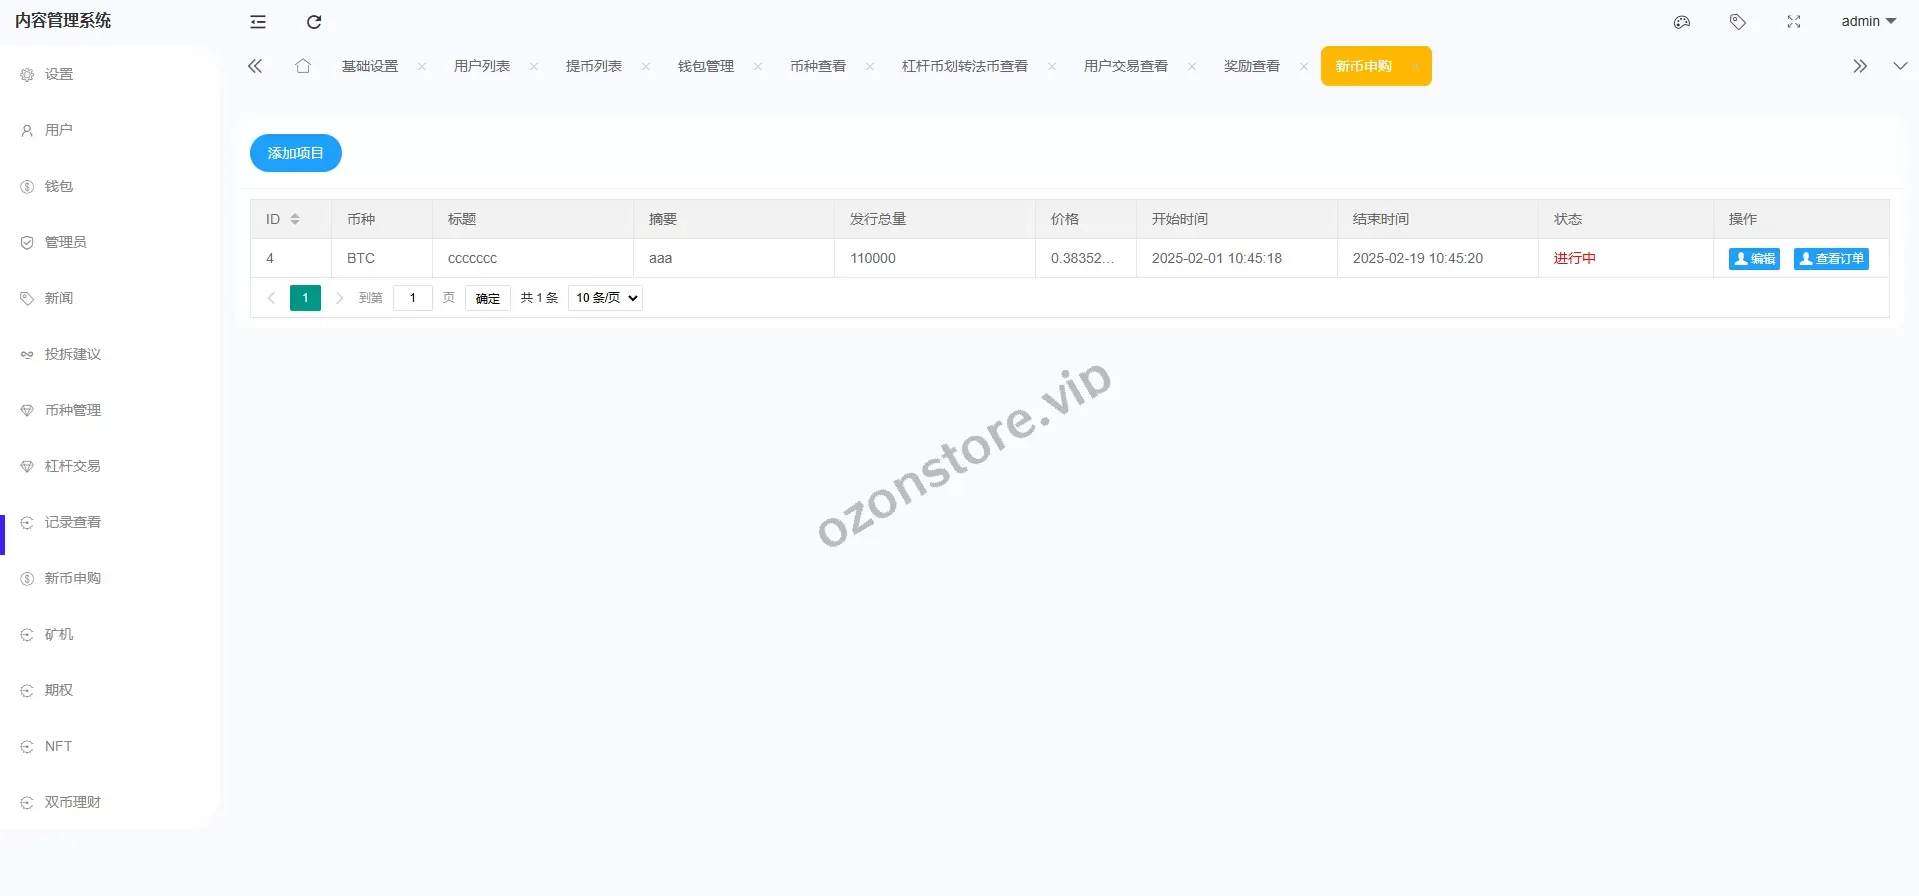Click the page number input field
1919x896 pixels.
click(412, 298)
